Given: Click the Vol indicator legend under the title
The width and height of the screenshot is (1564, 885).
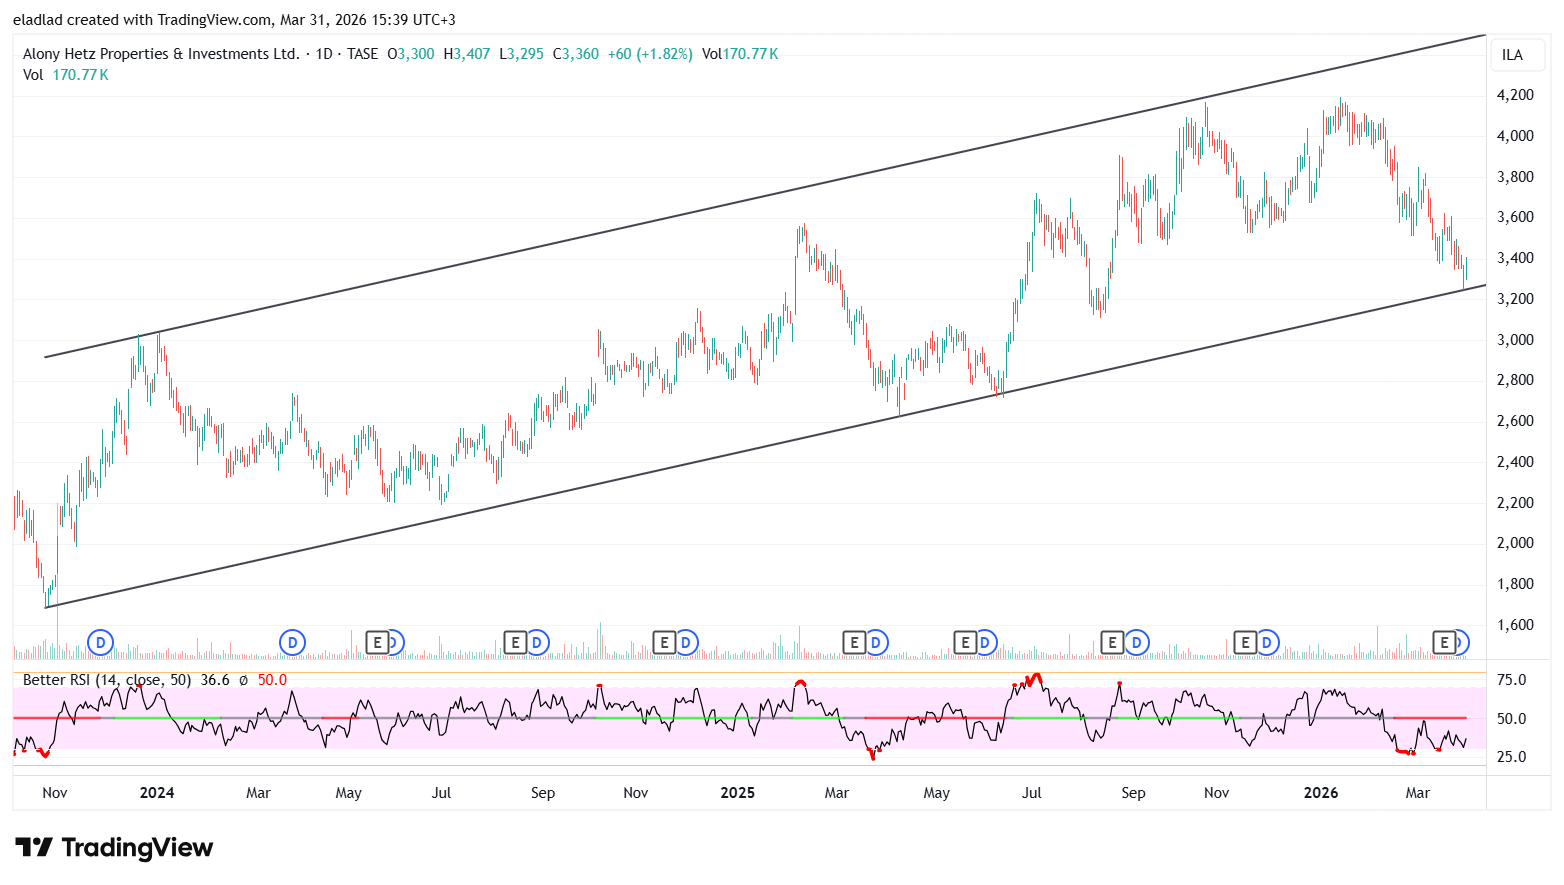Looking at the screenshot, I should [x=66, y=75].
